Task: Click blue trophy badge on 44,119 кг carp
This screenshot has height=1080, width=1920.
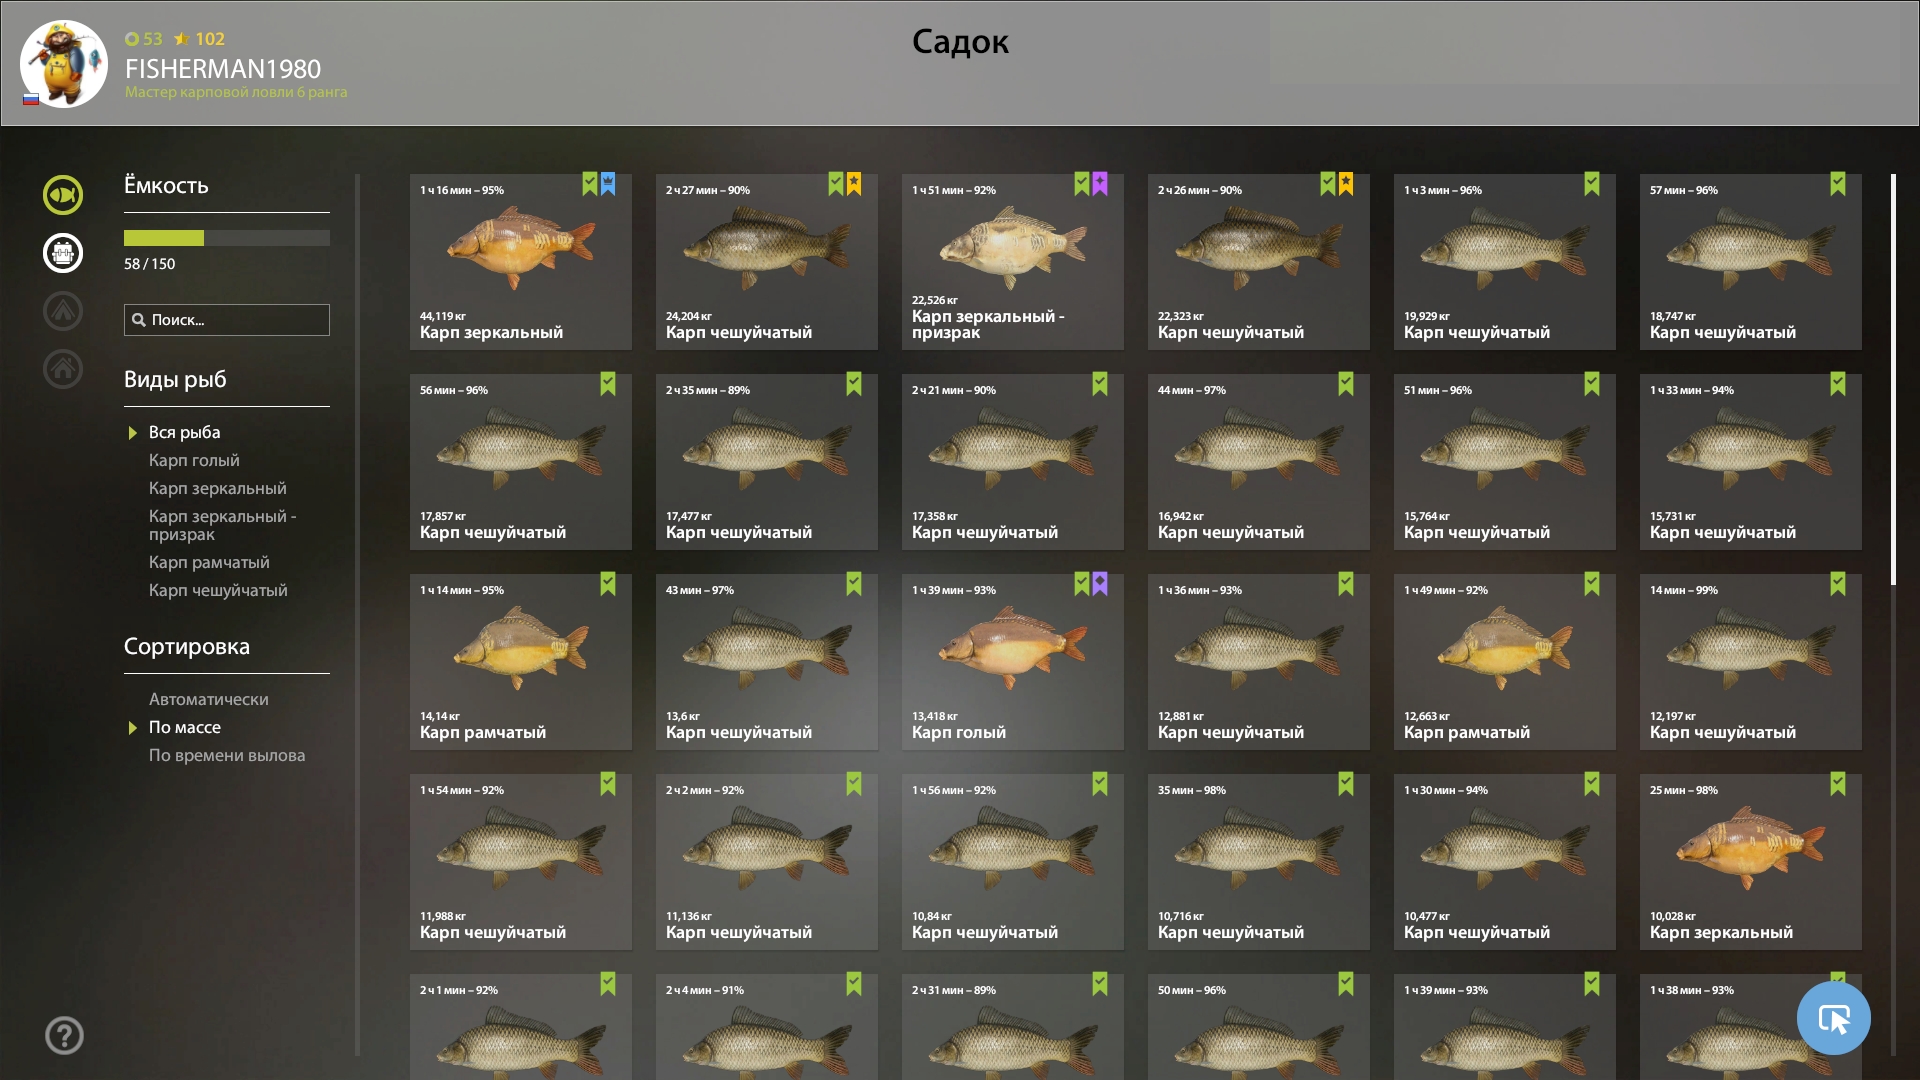Action: [x=608, y=184]
